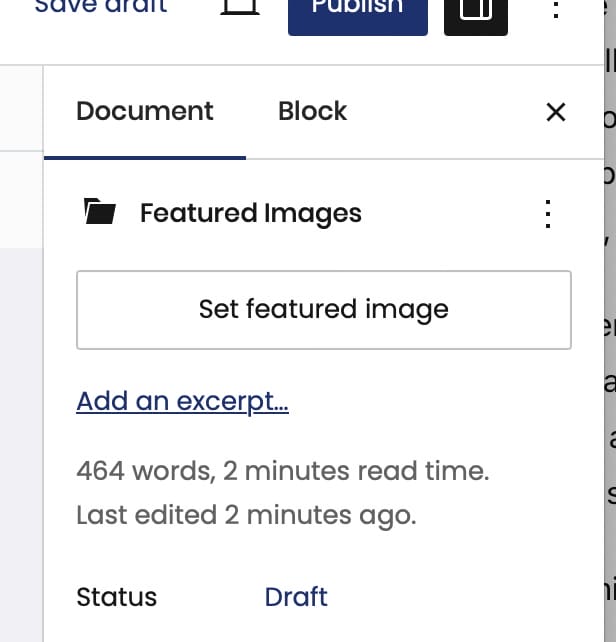Open the editor options menu at top

coord(556,9)
